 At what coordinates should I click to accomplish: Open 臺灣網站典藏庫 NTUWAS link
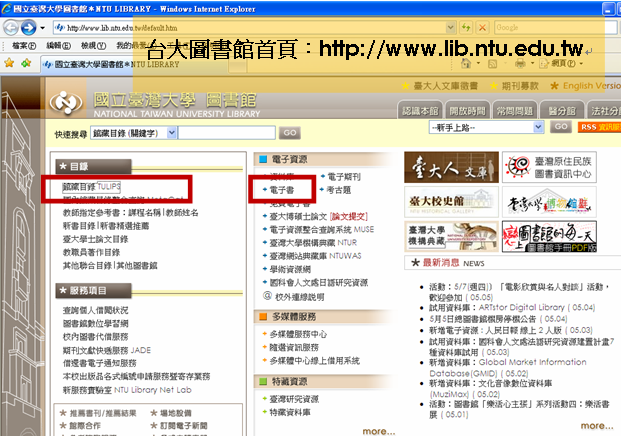[315, 256]
